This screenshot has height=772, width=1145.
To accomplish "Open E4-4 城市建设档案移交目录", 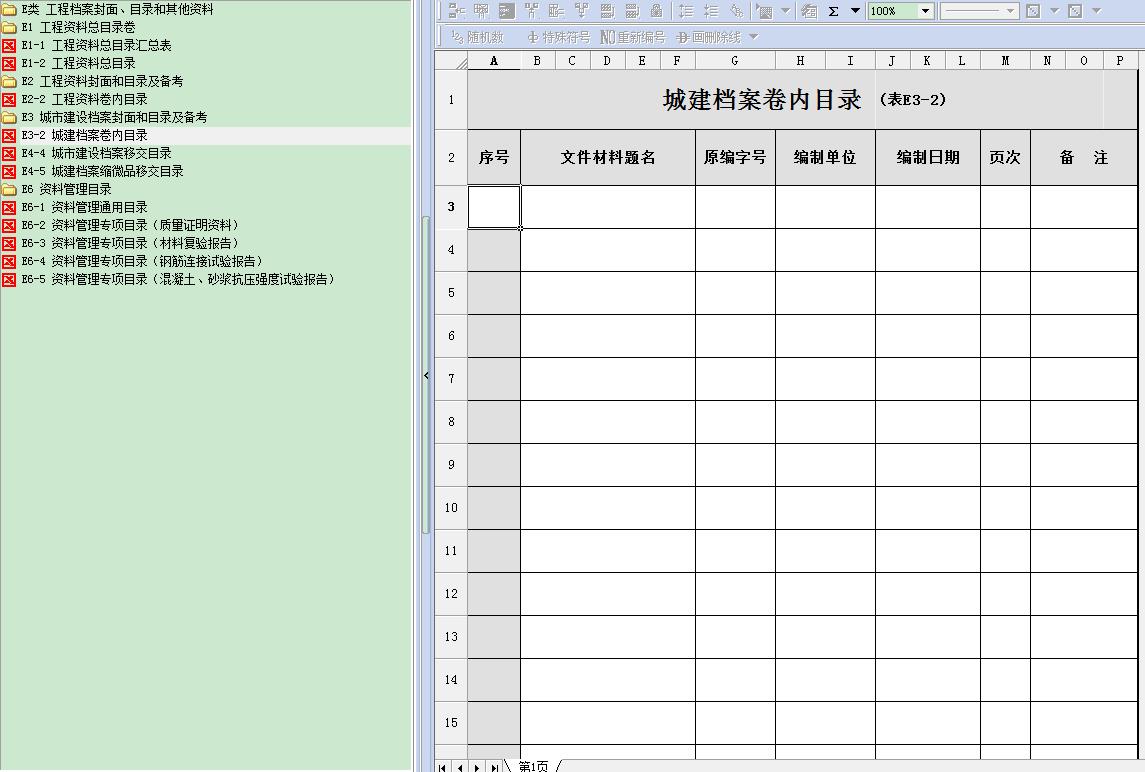I will (111, 153).
